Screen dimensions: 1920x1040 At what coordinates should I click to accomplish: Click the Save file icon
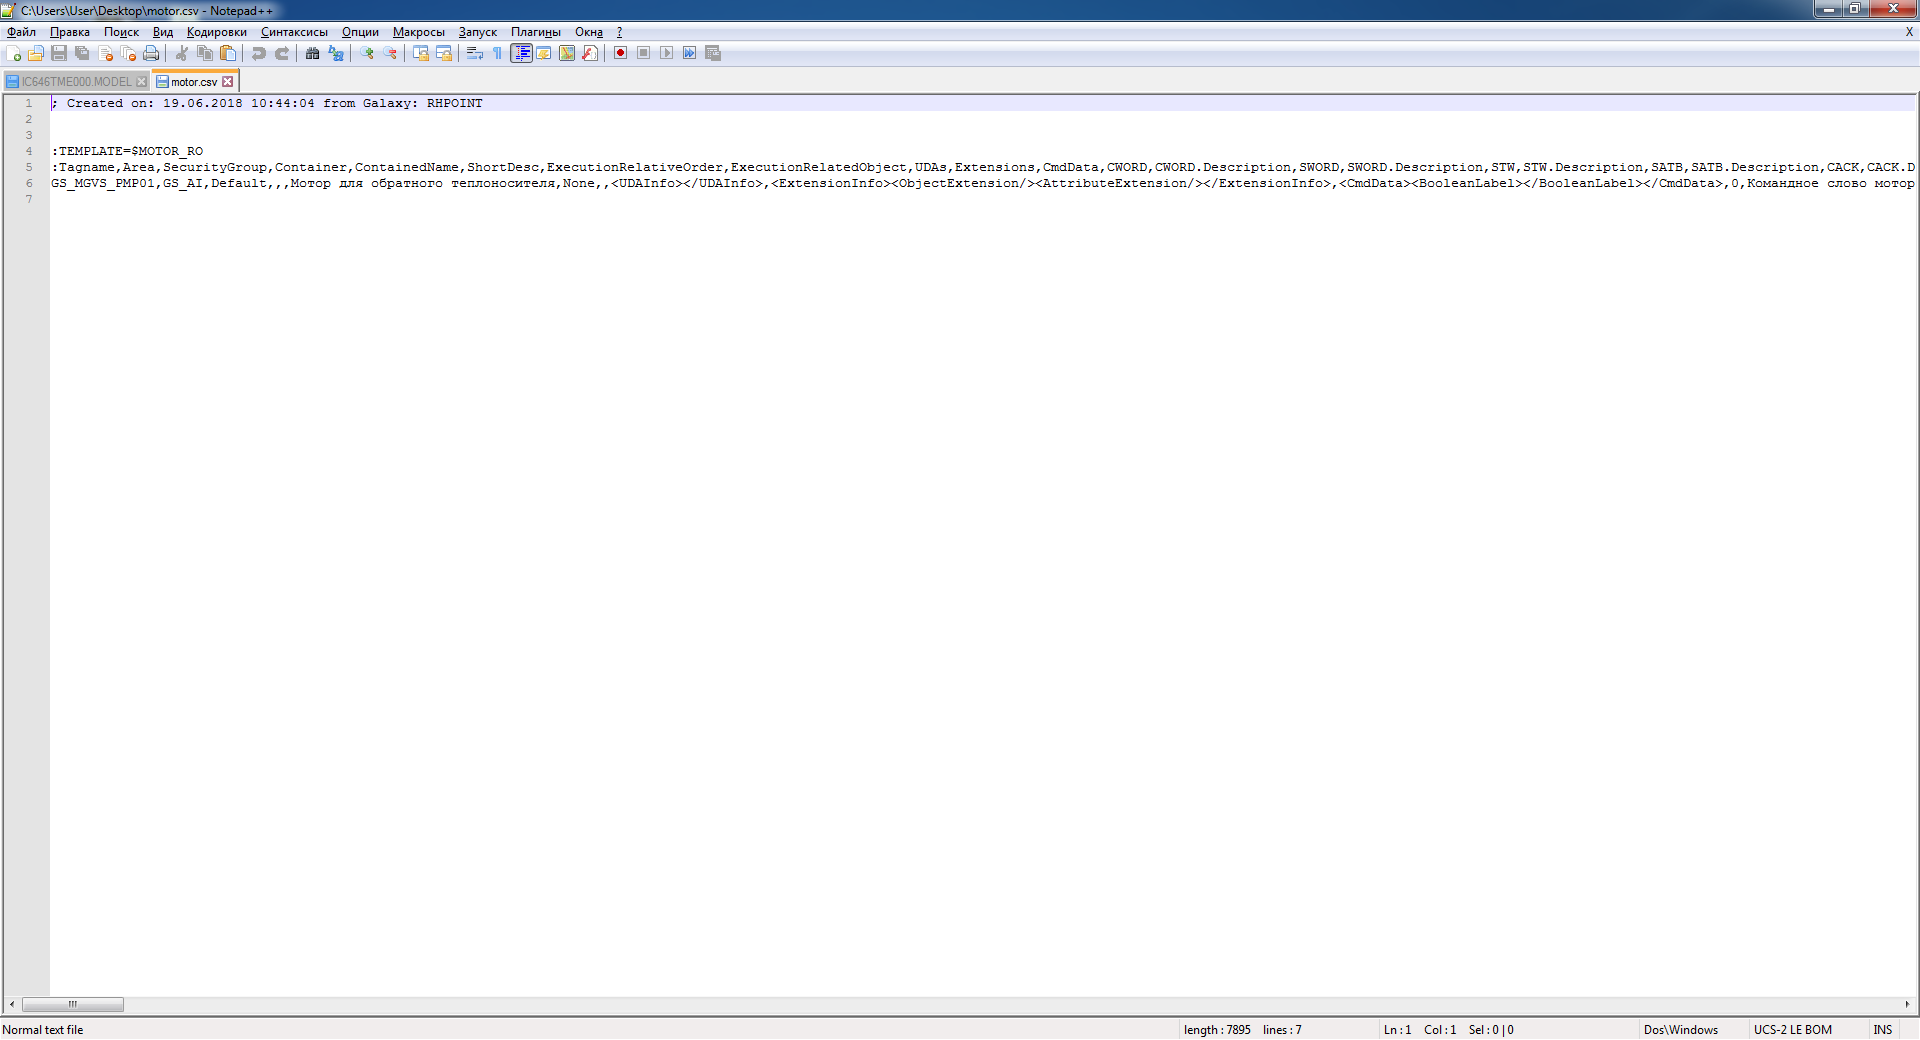pyautogui.click(x=59, y=53)
